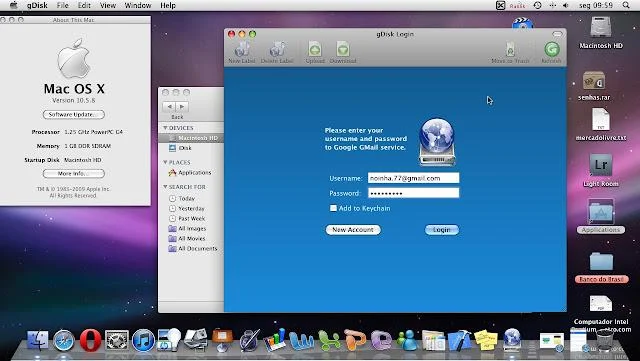This screenshot has height=361, width=640.
Task: Click the volume icon in menu bar
Action: click(566, 5)
